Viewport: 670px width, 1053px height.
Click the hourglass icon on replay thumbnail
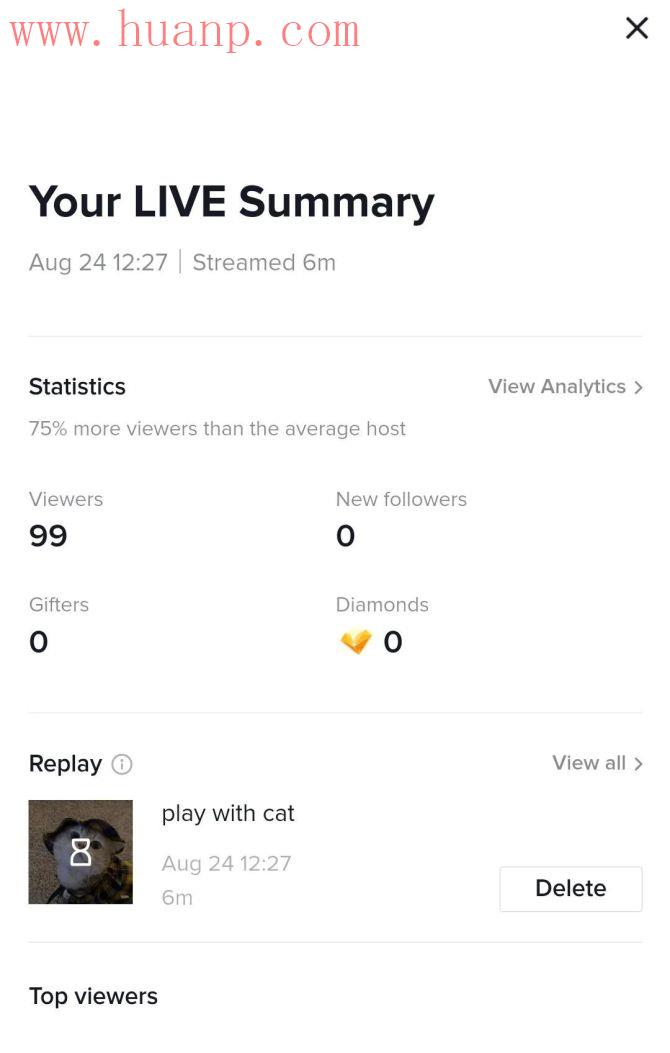click(x=81, y=852)
